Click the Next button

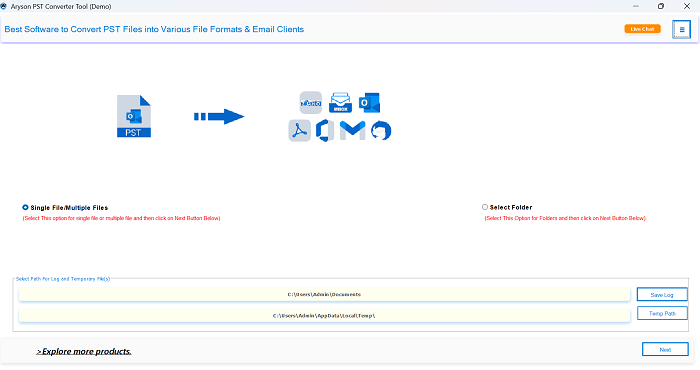pos(665,349)
